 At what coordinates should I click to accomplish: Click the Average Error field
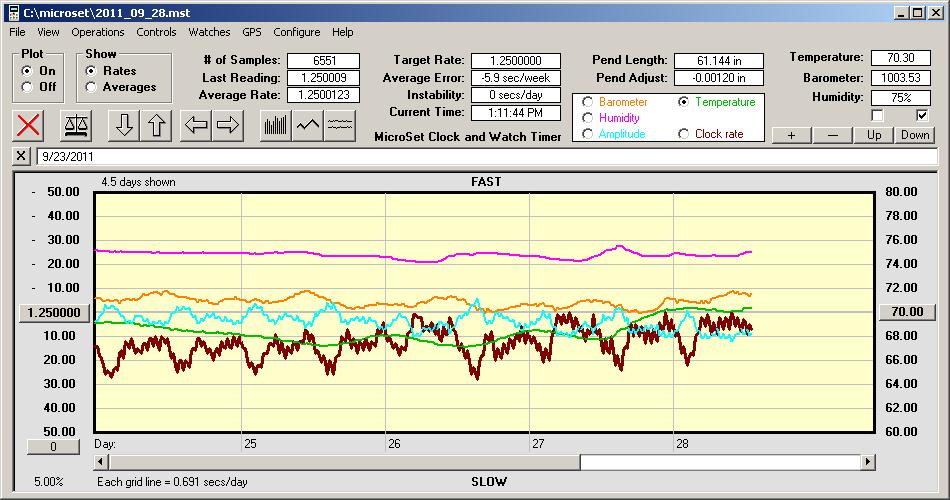coord(516,78)
